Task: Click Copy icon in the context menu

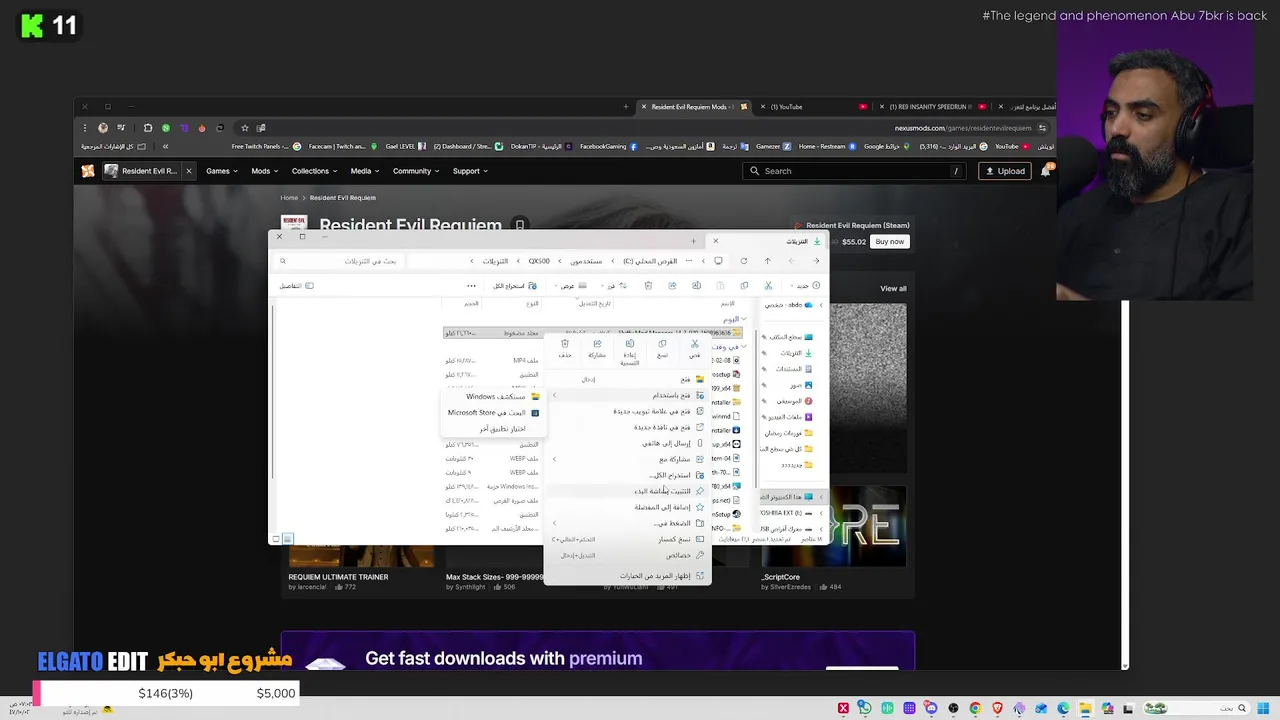Action: [x=662, y=344]
